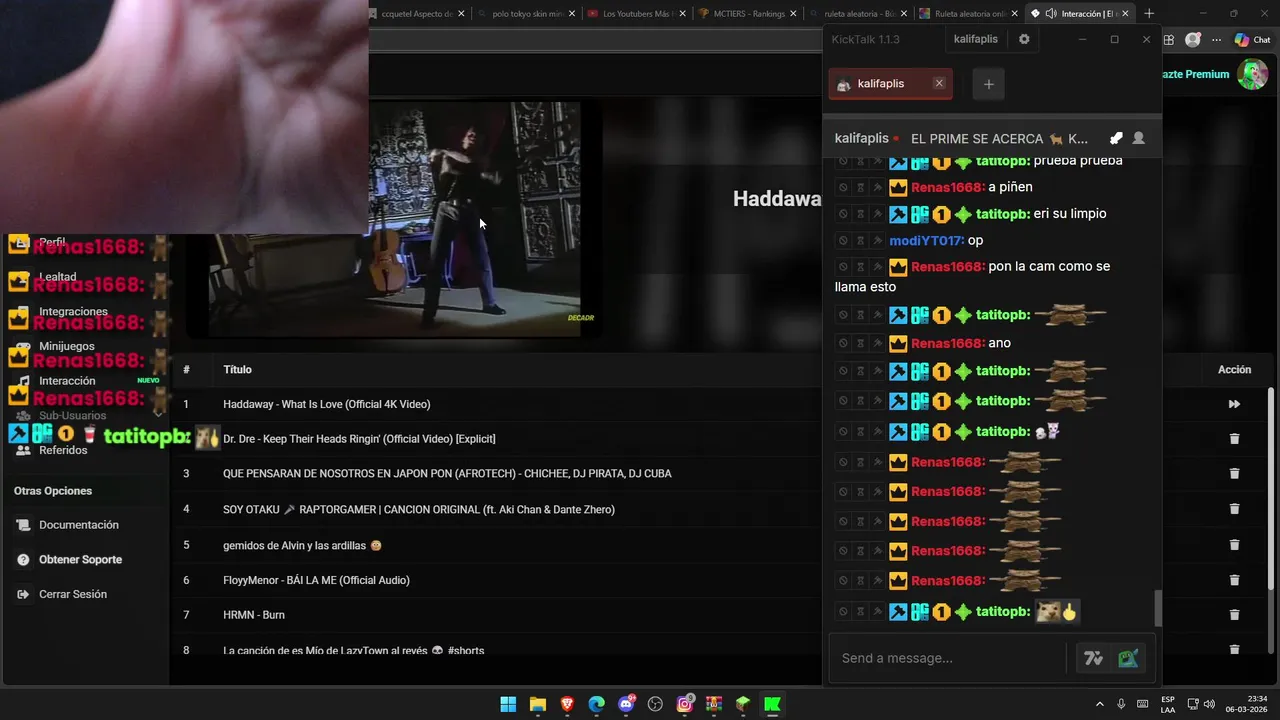Click the Hazte Premium link
Image resolution: width=1280 pixels, height=720 pixels.
click(x=1195, y=74)
